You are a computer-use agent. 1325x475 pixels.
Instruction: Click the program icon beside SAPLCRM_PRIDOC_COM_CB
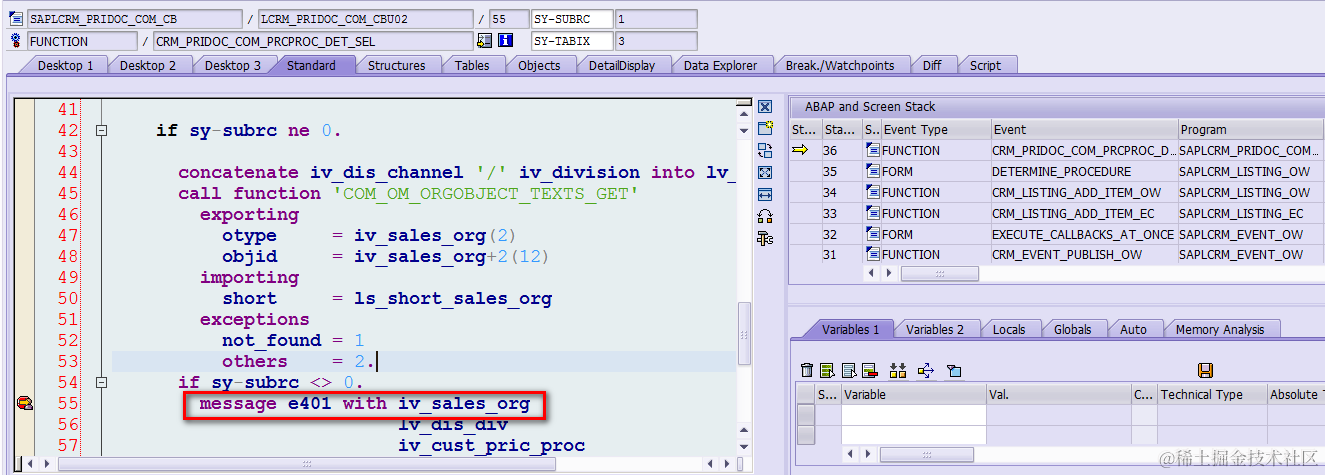point(15,19)
